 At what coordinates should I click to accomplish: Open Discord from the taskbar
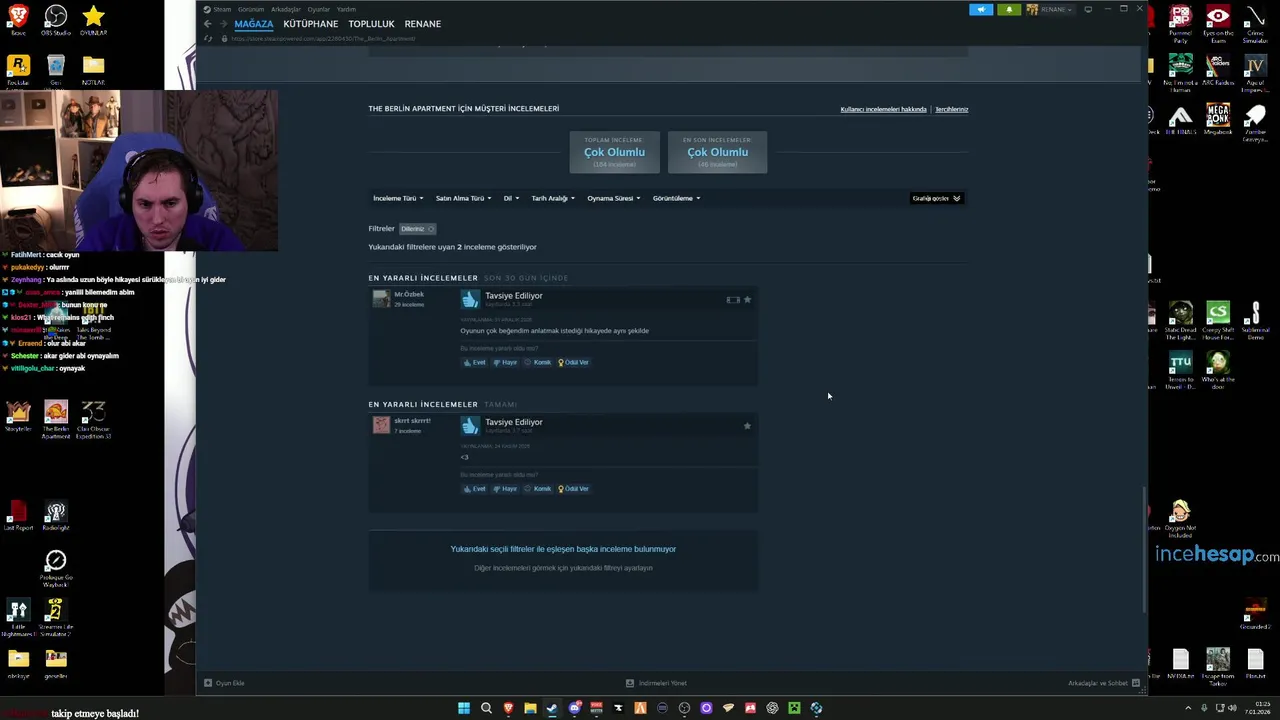point(574,708)
